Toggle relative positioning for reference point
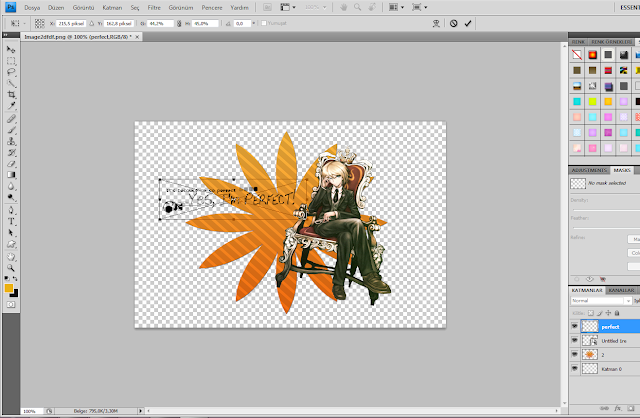Image resolution: width=640 pixels, height=418 pixels. pos(91,24)
